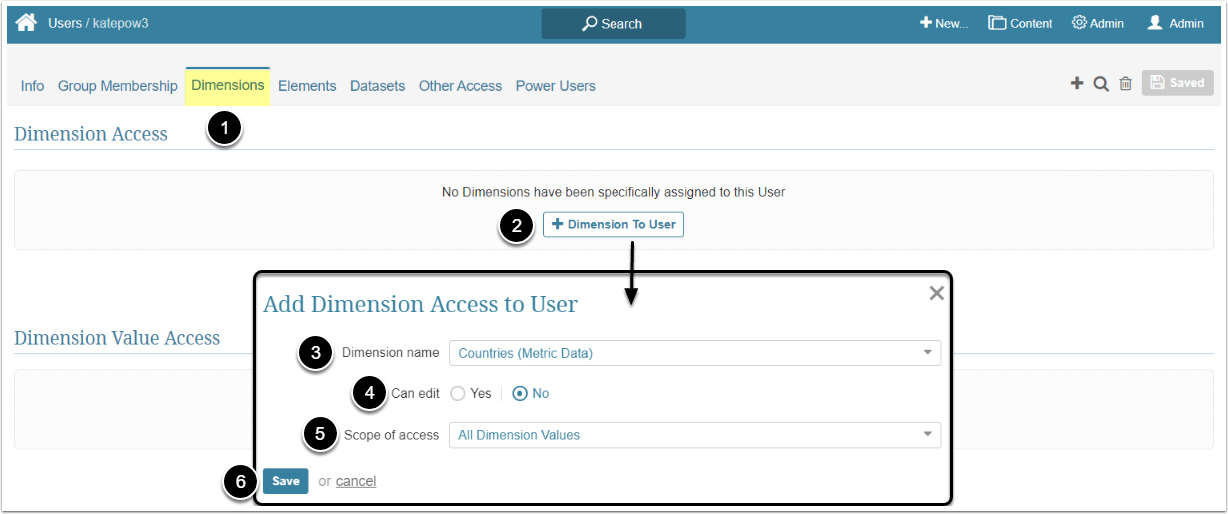Image resolution: width=1228 pixels, height=514 pixels.
Task: Click the Dimension To User button
Action: tap(613, 225)
